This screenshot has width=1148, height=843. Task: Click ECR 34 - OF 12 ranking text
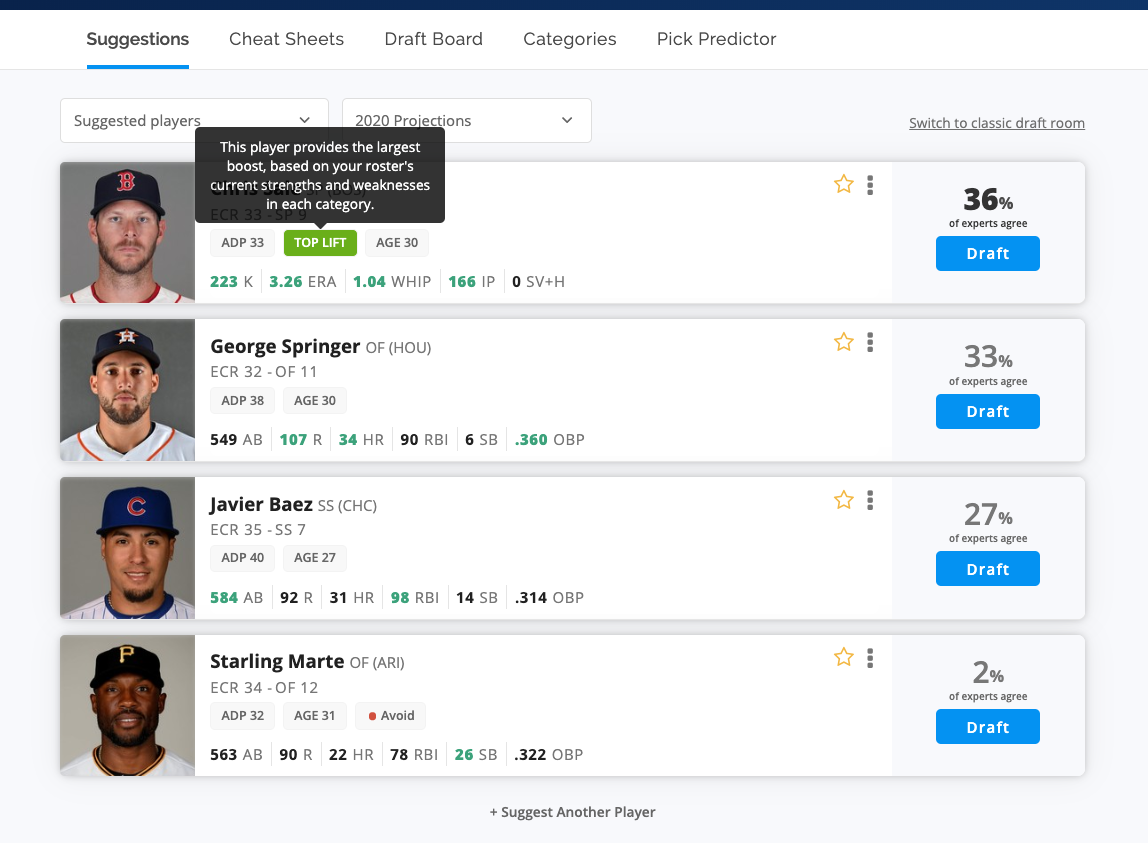(x=264, y=688)
